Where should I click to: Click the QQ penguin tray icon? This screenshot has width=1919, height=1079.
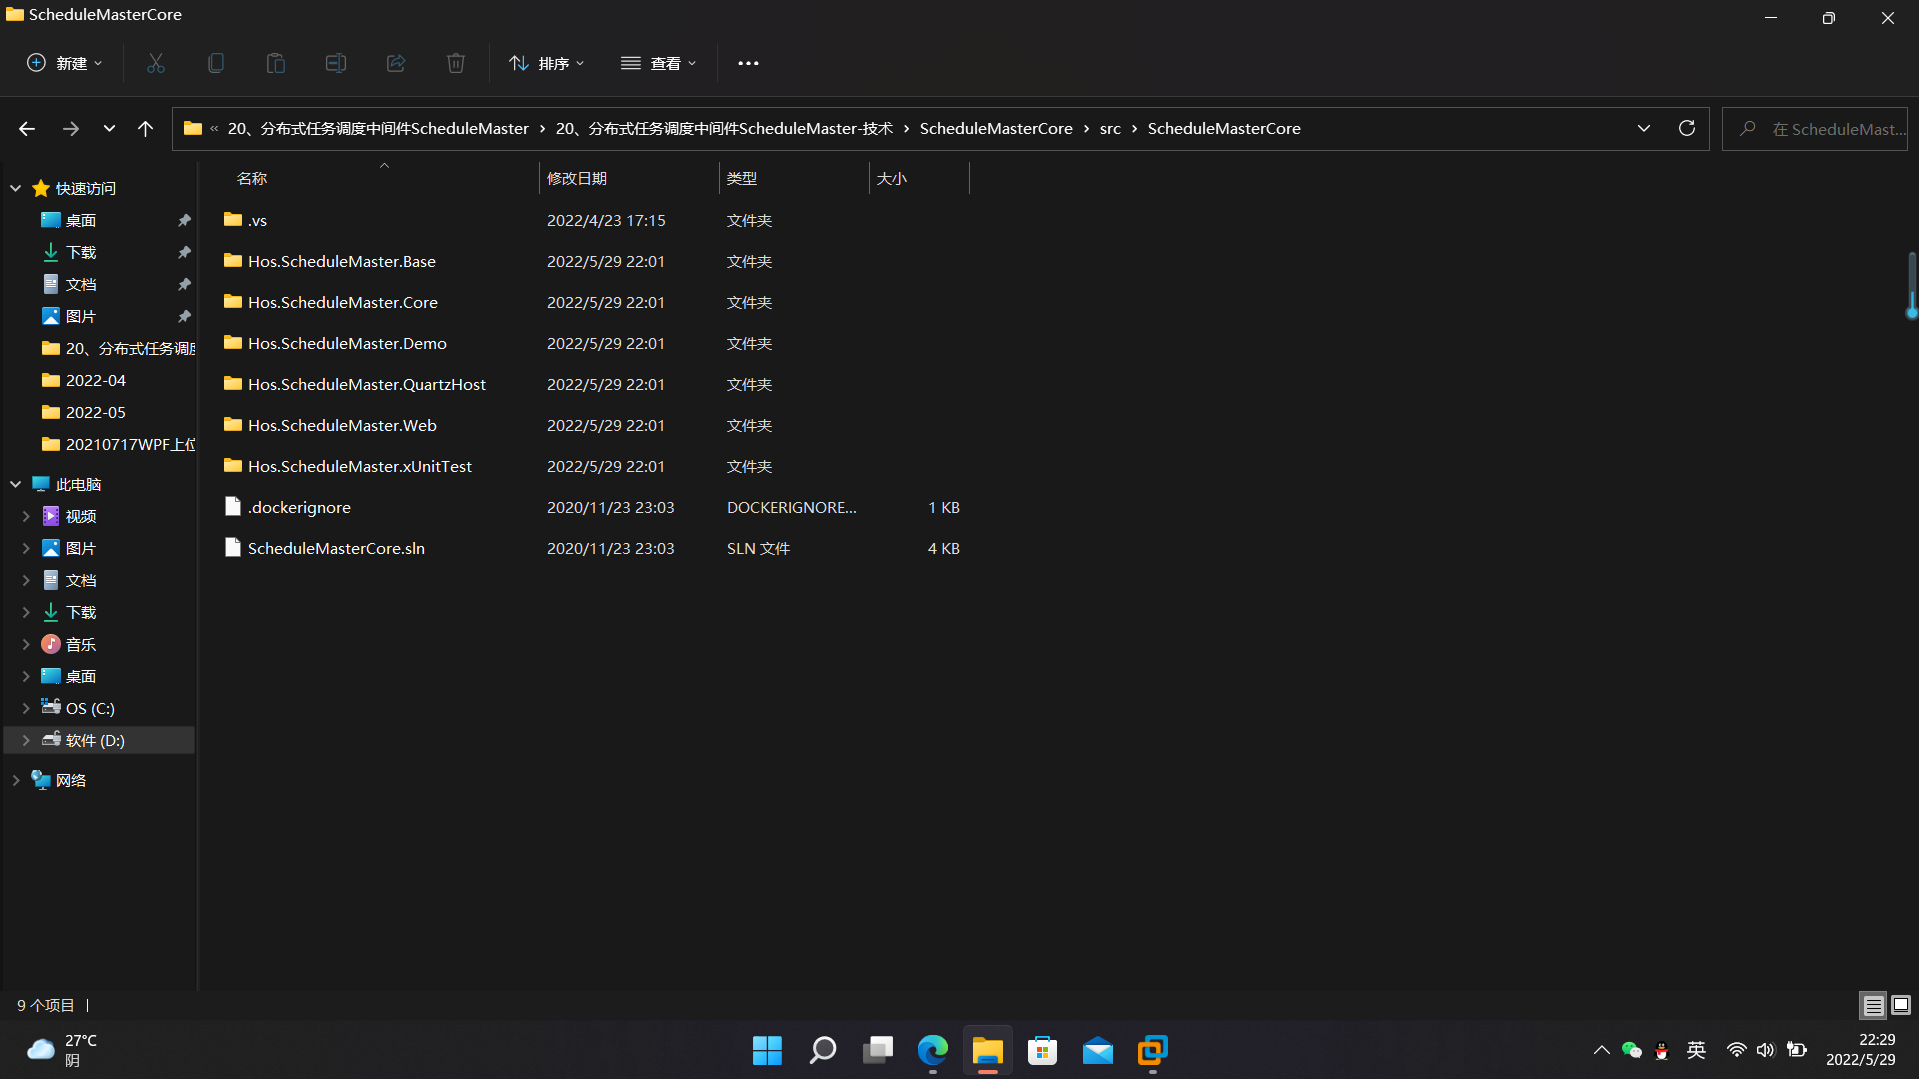(x=1662, y=1050)
